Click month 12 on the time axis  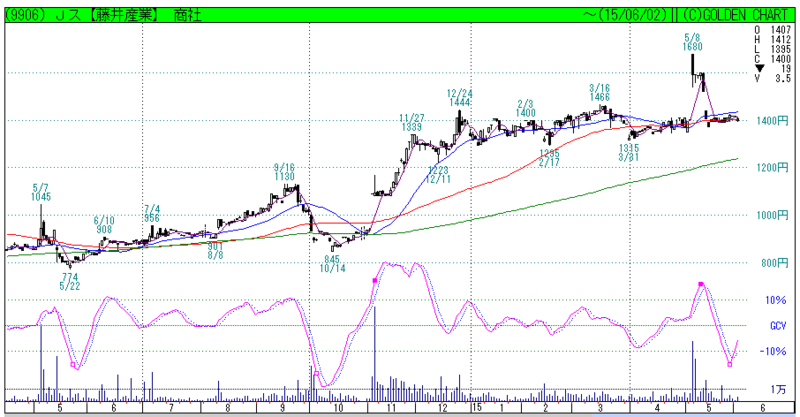click(442, 408)
